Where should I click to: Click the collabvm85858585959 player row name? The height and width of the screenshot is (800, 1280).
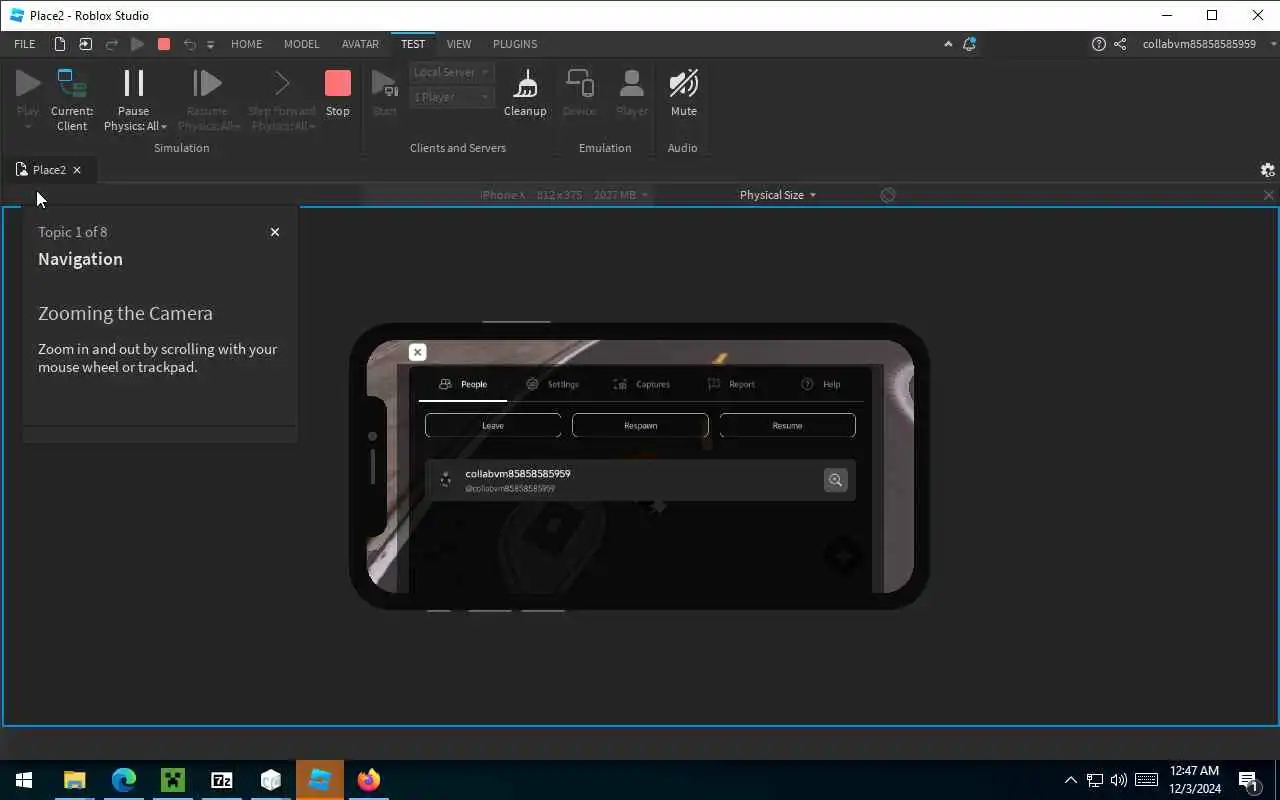point(518,474)
